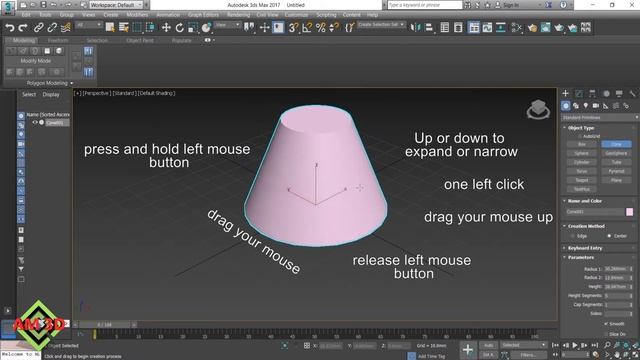640x360 pixels.
Task: Expand the Polygon Modeling panel arrow
Action: [72, 83]
